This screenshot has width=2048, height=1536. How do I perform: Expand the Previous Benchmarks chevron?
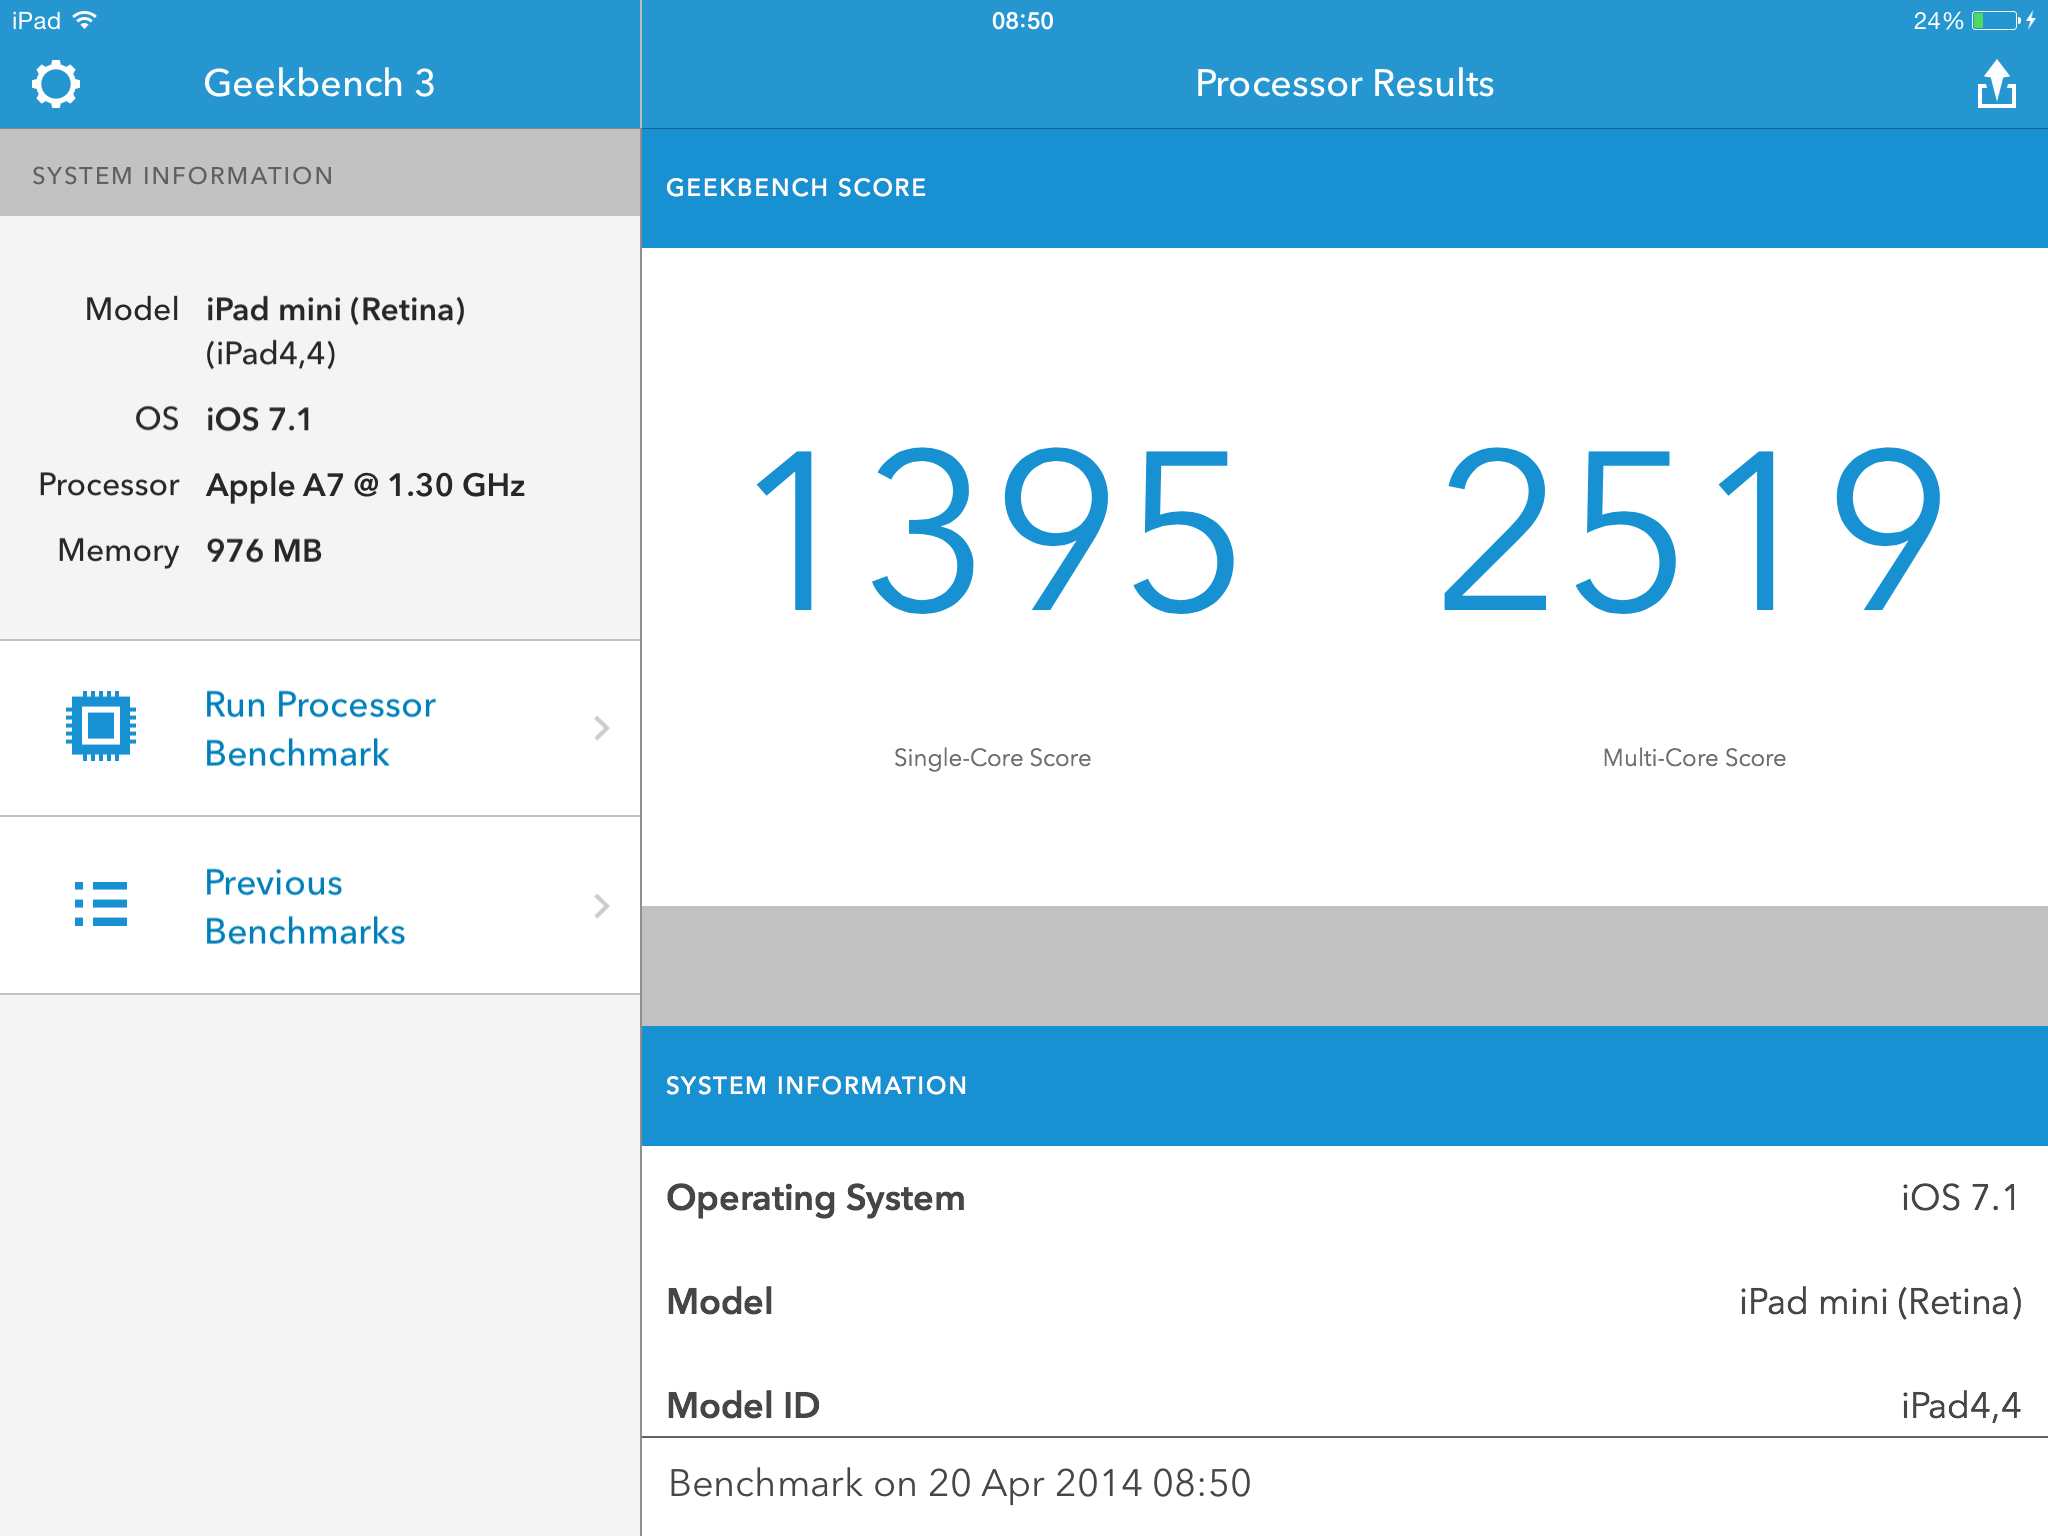pyautogui.click(x=601, y=906)
